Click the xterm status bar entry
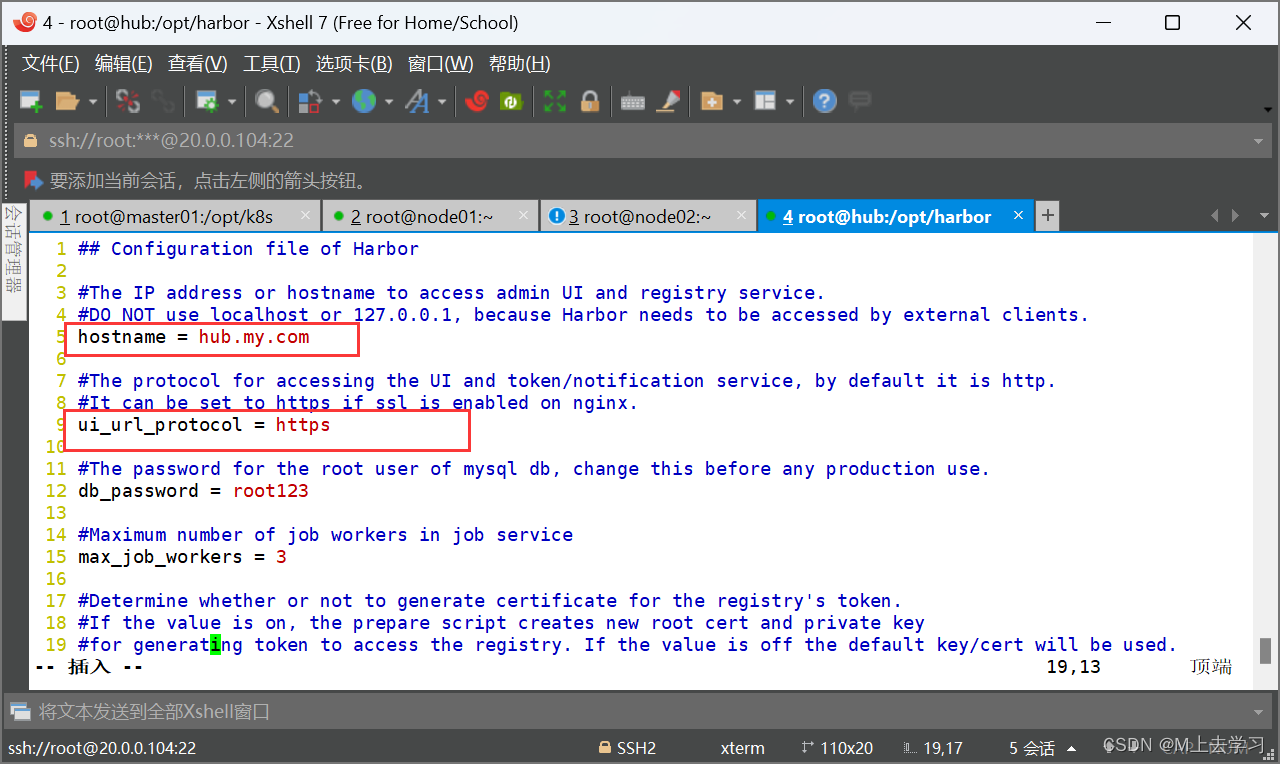Viewport: 1280px width, 764px height. click(742, 748)
